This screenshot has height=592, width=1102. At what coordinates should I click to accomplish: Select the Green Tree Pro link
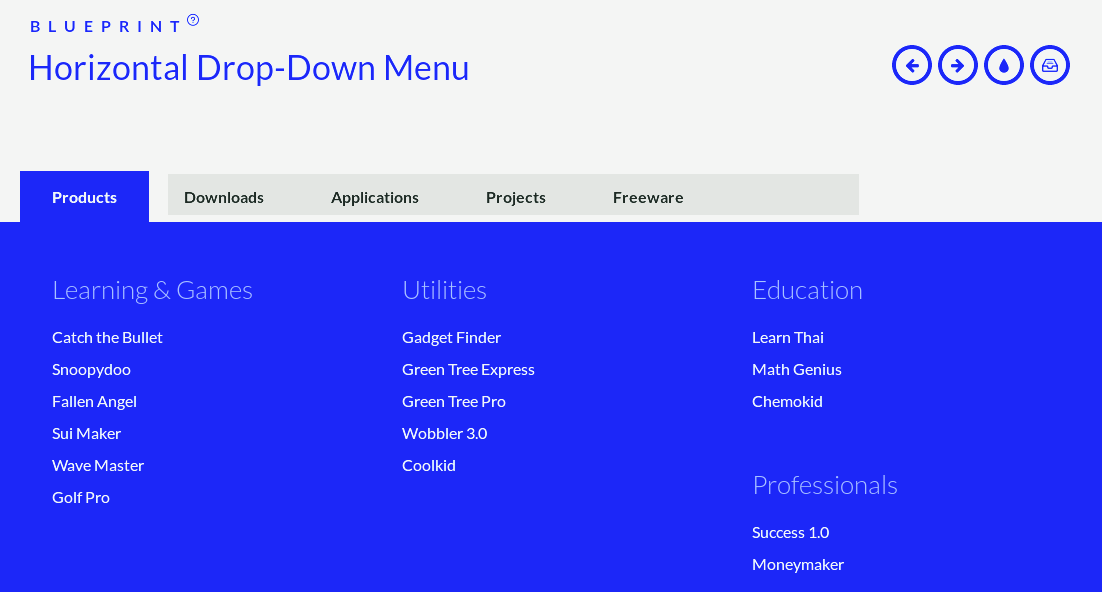(453, 401)
